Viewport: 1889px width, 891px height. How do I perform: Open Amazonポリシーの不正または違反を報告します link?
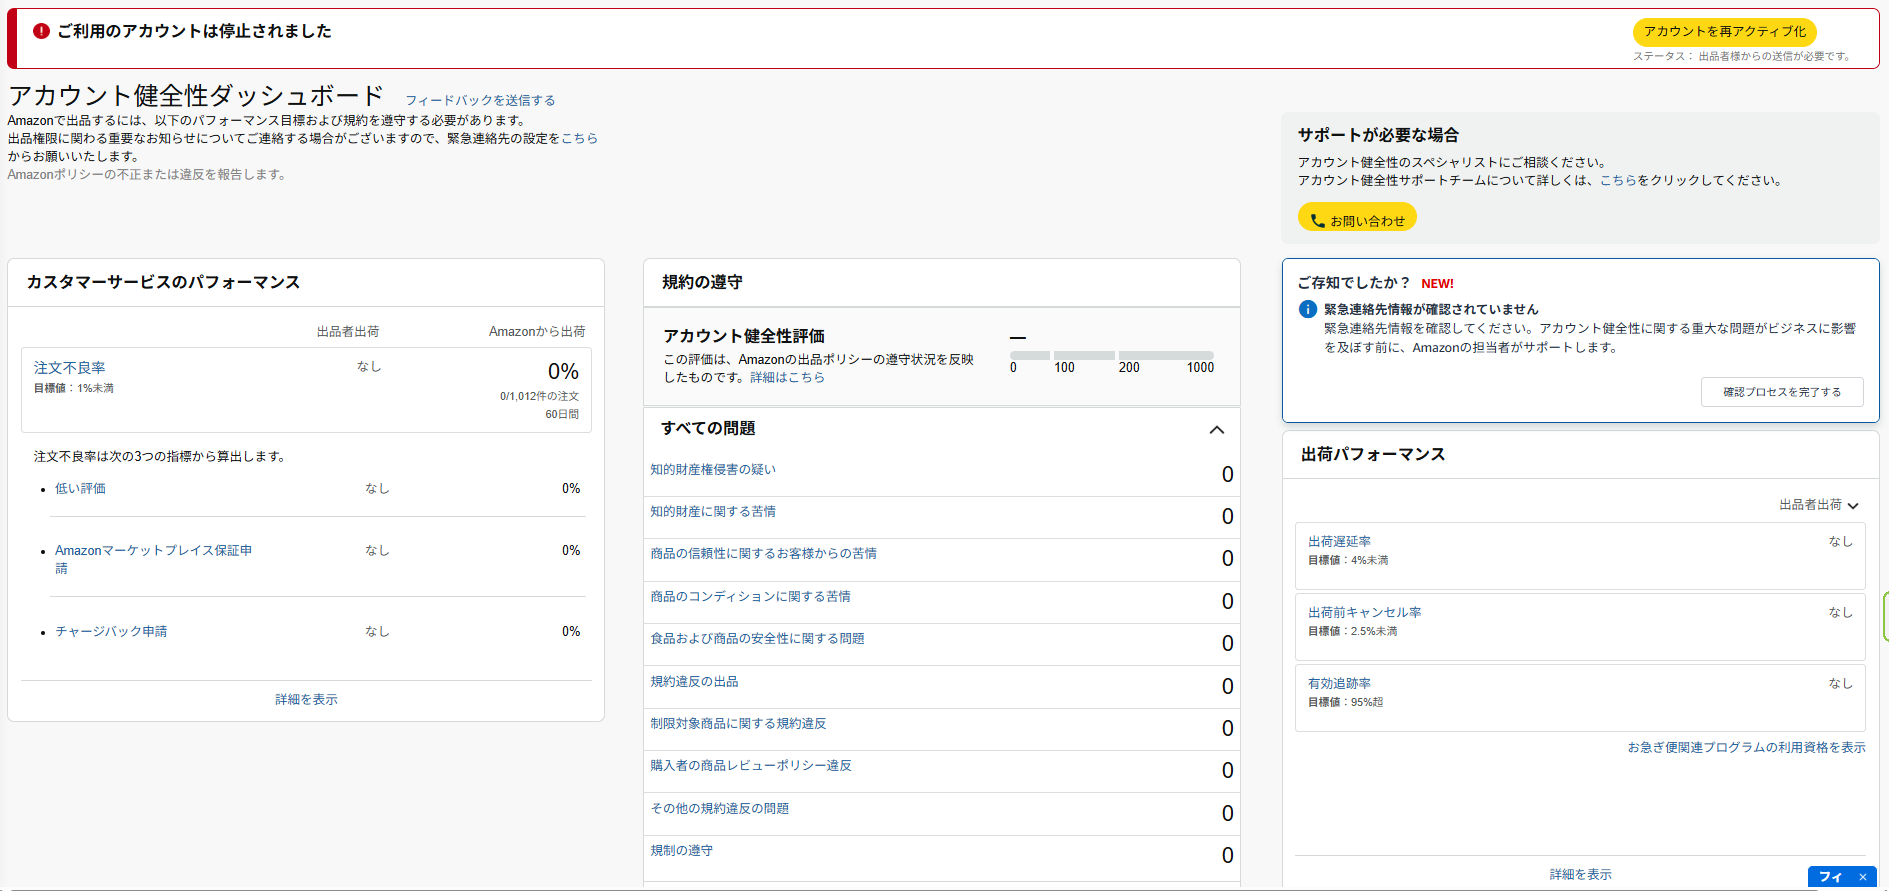tap(149, 174)
